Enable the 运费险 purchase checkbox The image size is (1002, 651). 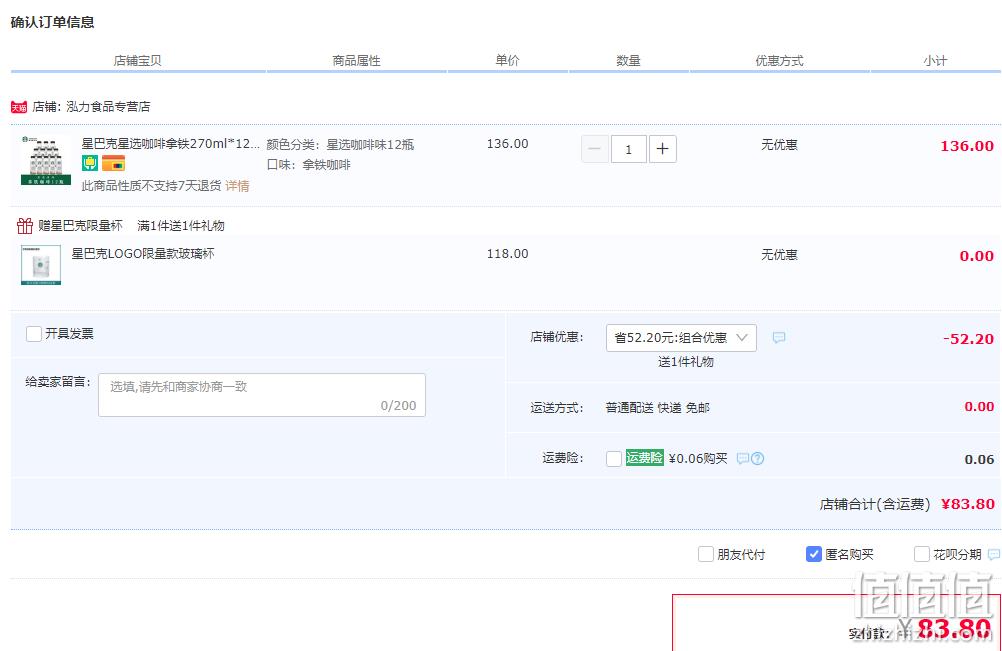tap(613, 459)
